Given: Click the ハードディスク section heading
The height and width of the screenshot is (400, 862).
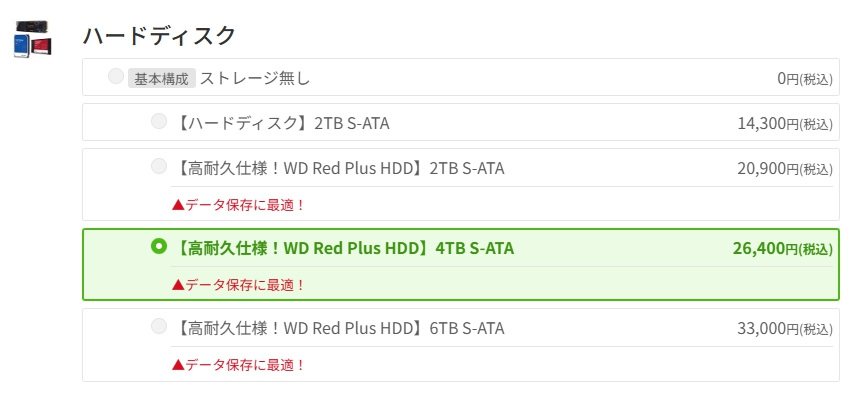Looking at the screenshot, I should pyautogui.click(x=159, y=36).
